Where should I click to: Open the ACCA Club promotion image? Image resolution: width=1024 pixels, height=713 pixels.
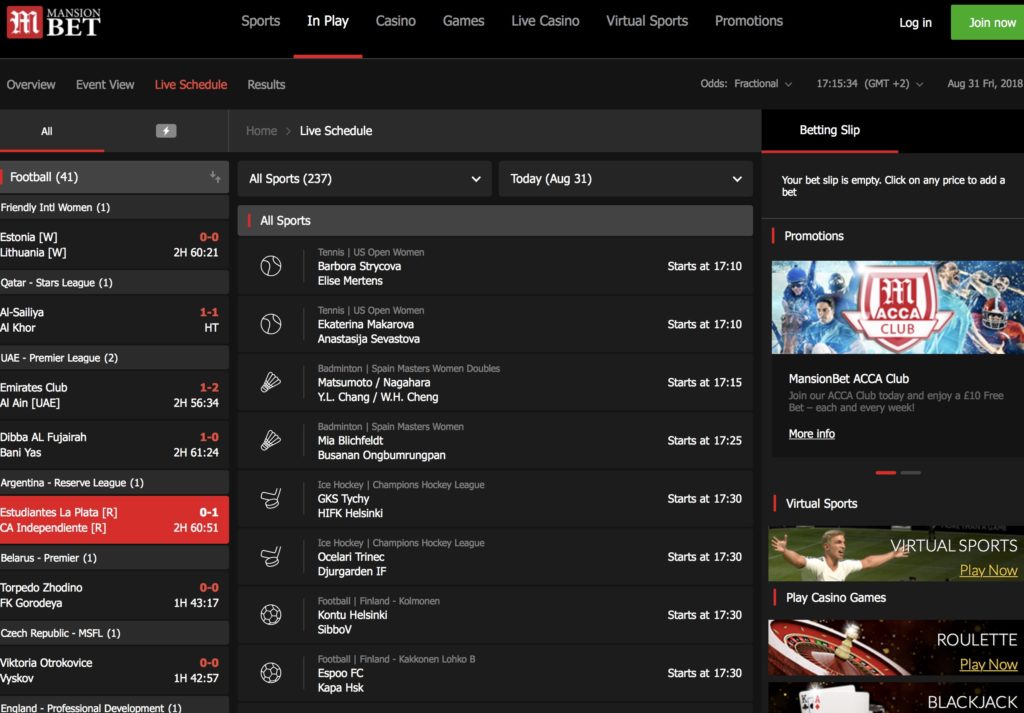(x=898, y=308)
